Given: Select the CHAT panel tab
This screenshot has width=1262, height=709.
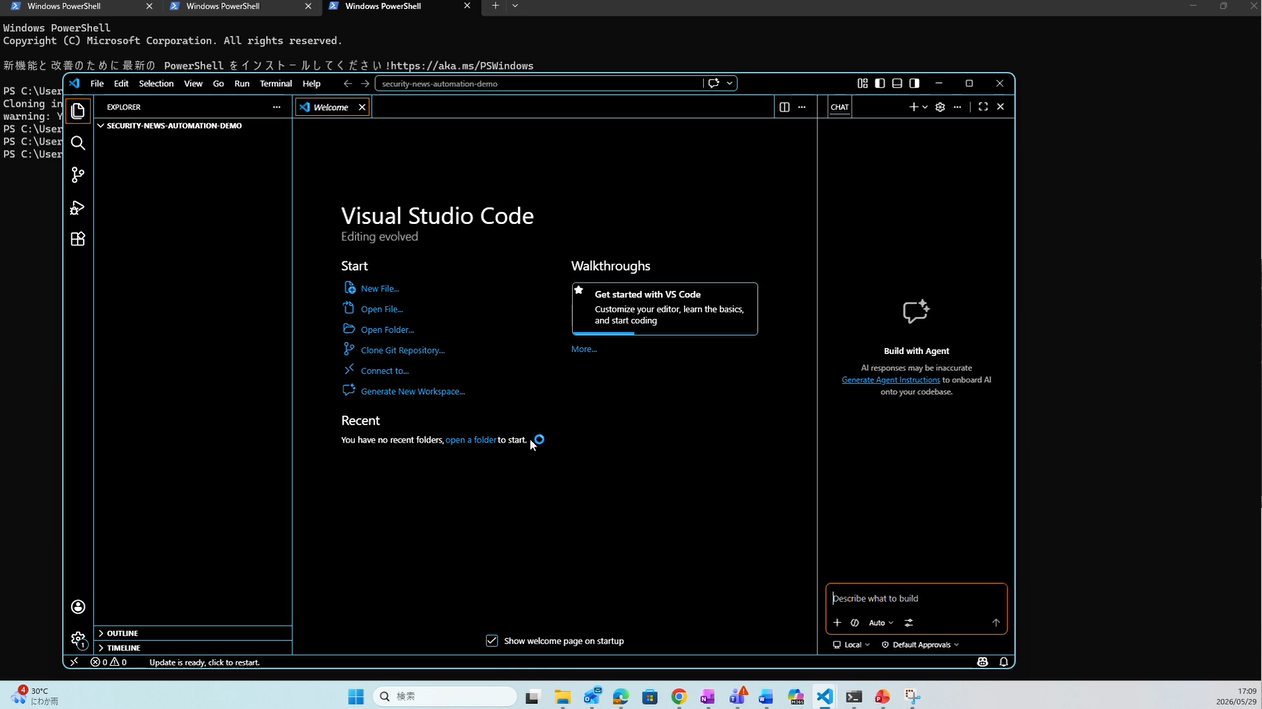Looking at the screenshot, I should tap(840, 107).
